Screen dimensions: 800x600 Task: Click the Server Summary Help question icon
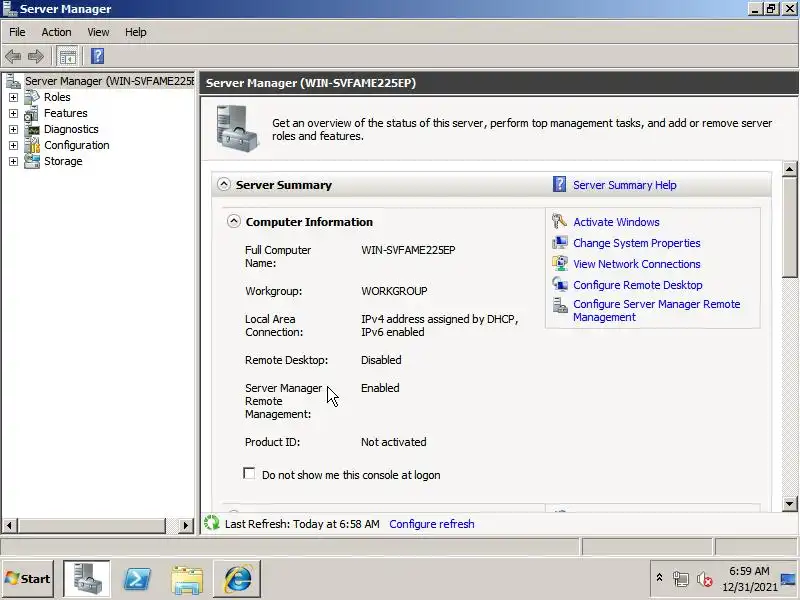559,184
